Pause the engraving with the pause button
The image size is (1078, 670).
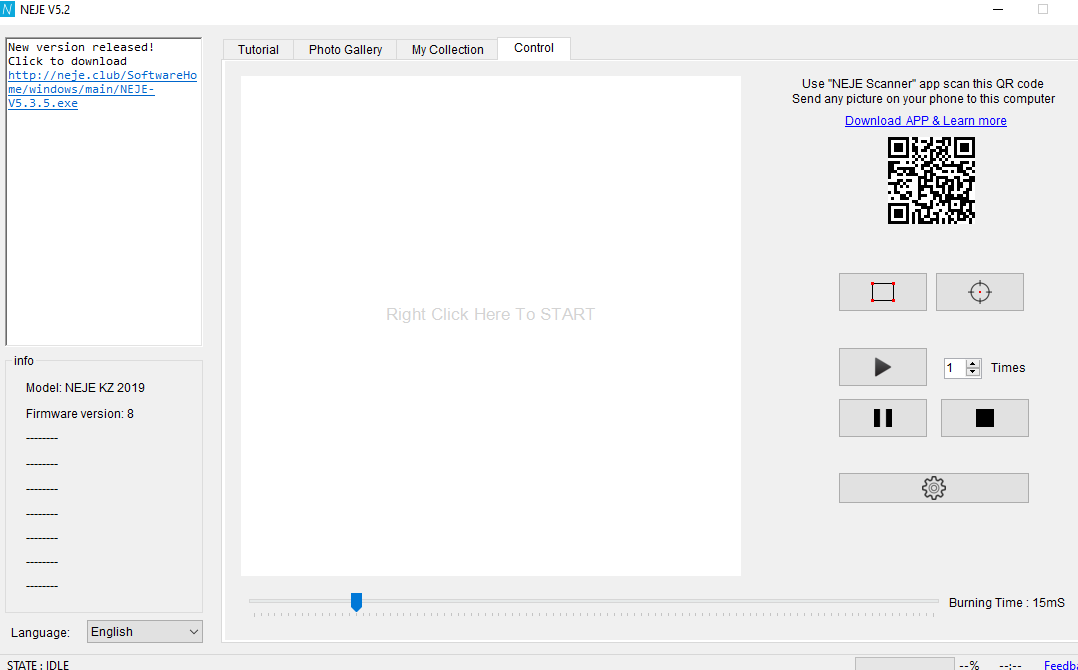click(882, 418)
